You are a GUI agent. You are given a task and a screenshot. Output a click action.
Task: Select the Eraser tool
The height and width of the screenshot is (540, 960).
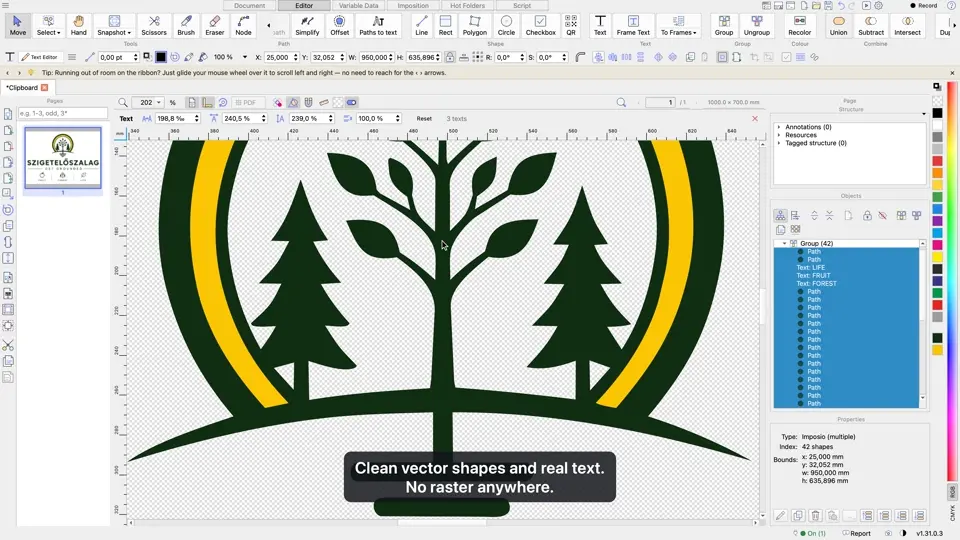tap(214, 25)
